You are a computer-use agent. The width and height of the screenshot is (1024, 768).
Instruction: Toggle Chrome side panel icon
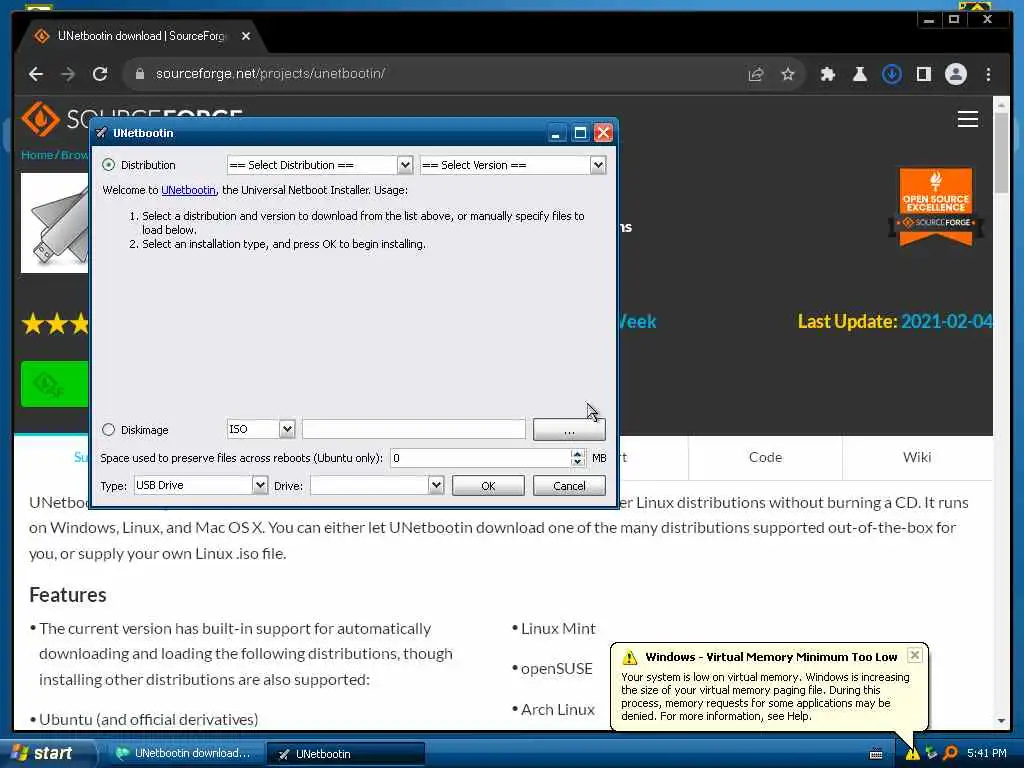click(923, 74)
